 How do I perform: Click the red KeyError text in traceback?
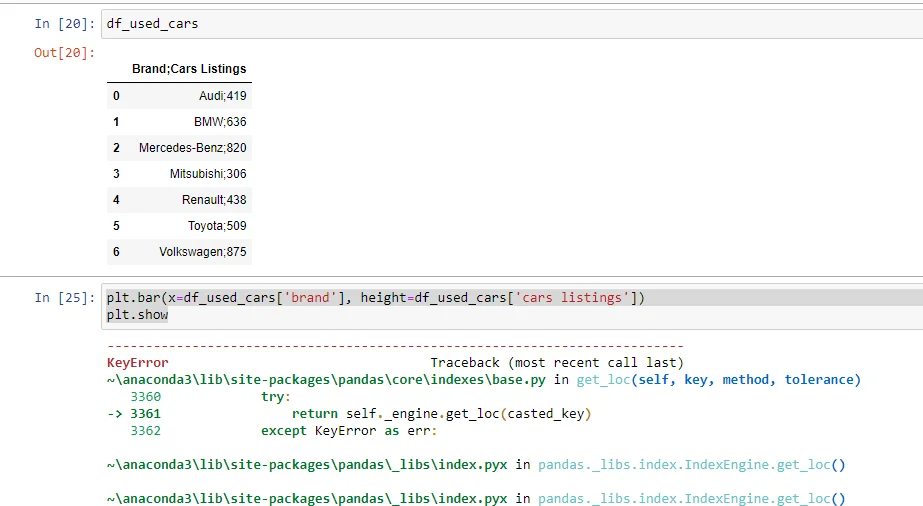[x=137, y=363]
